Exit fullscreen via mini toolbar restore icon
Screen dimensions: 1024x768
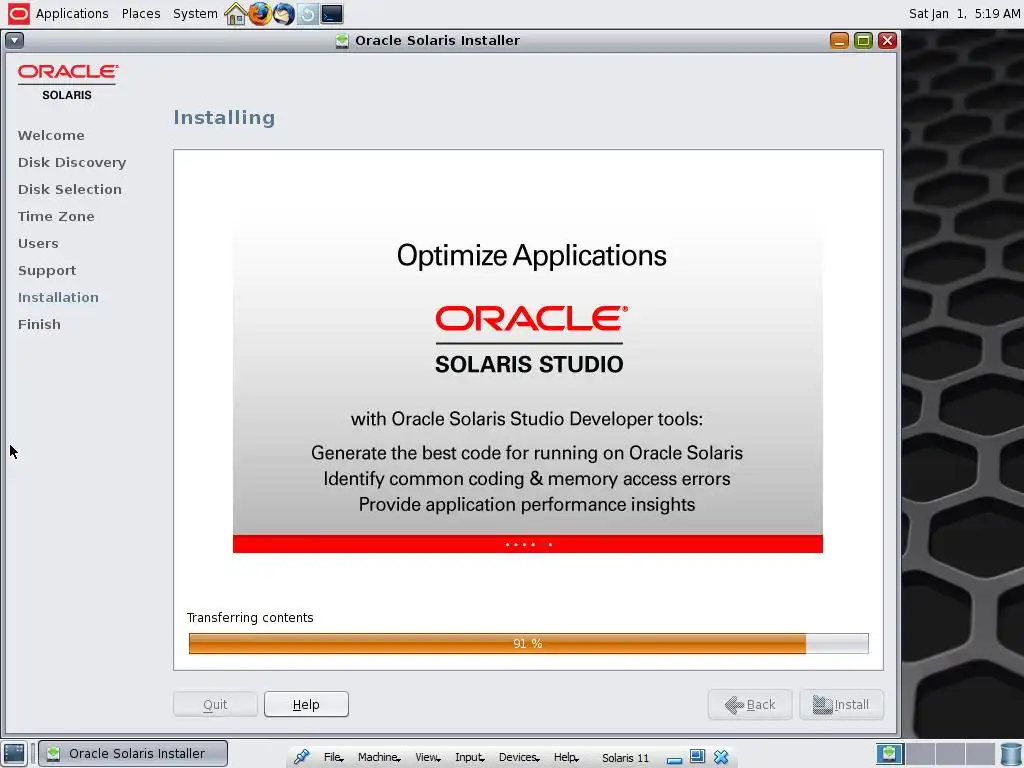click(697, 756)
